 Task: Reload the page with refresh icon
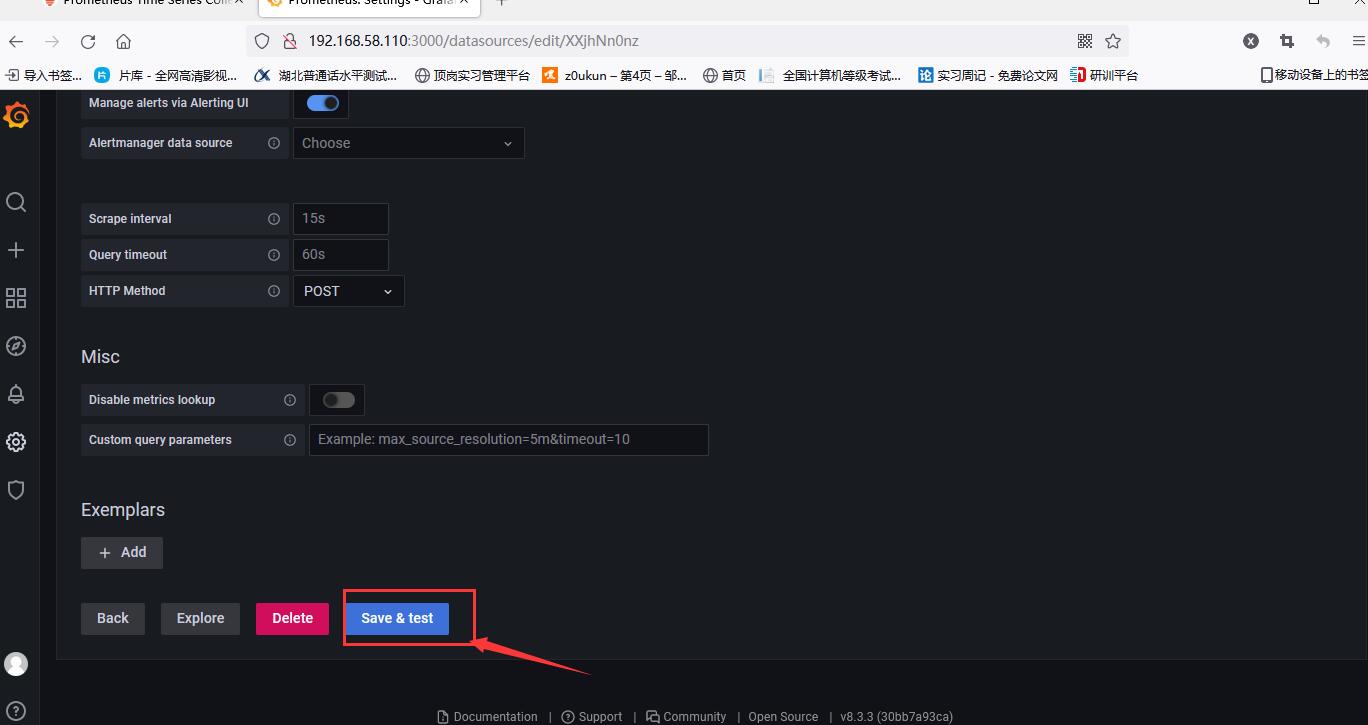pos(88,41)
